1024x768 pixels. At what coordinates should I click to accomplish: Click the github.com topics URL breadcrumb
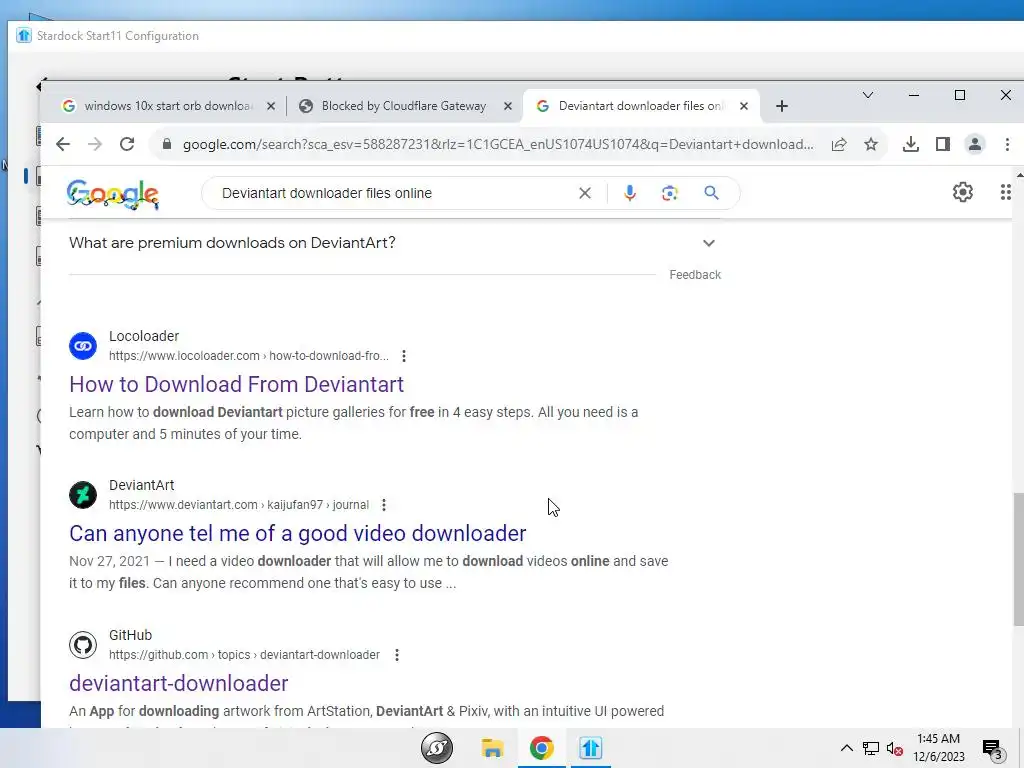pyautogui.click(x=244, y=654)
